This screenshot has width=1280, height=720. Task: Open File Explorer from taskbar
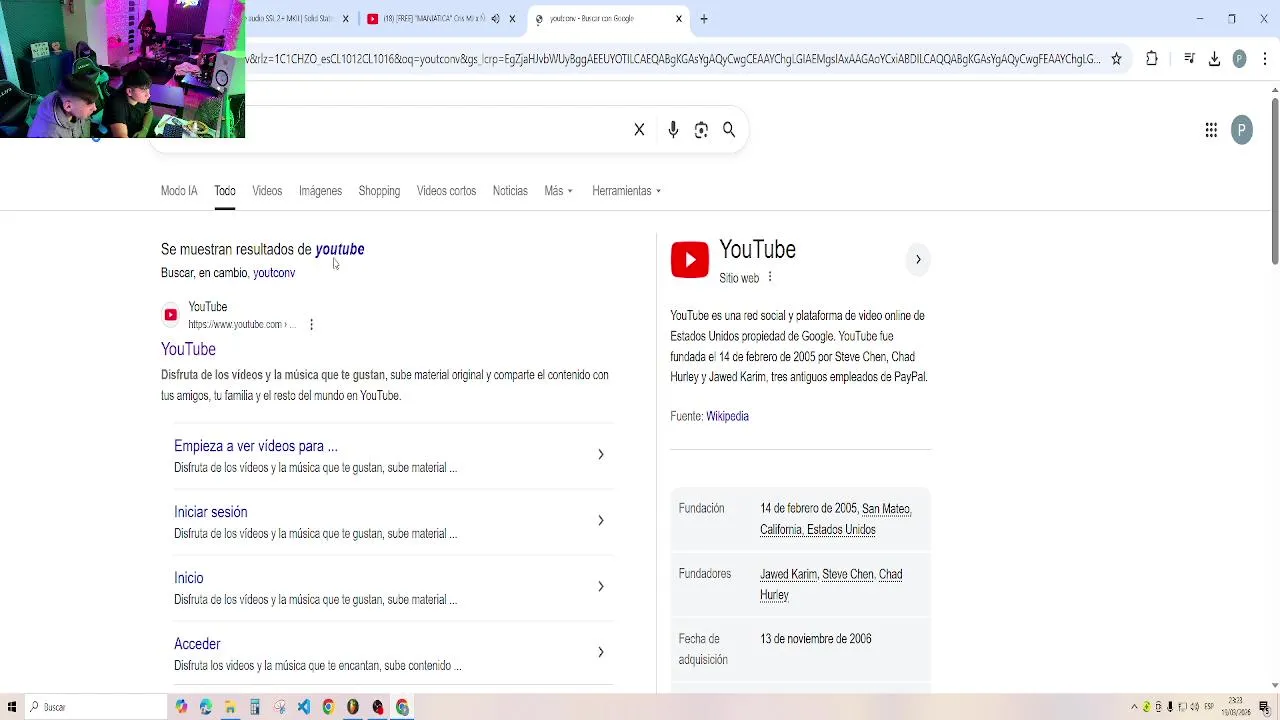click(x=230, y=707)
